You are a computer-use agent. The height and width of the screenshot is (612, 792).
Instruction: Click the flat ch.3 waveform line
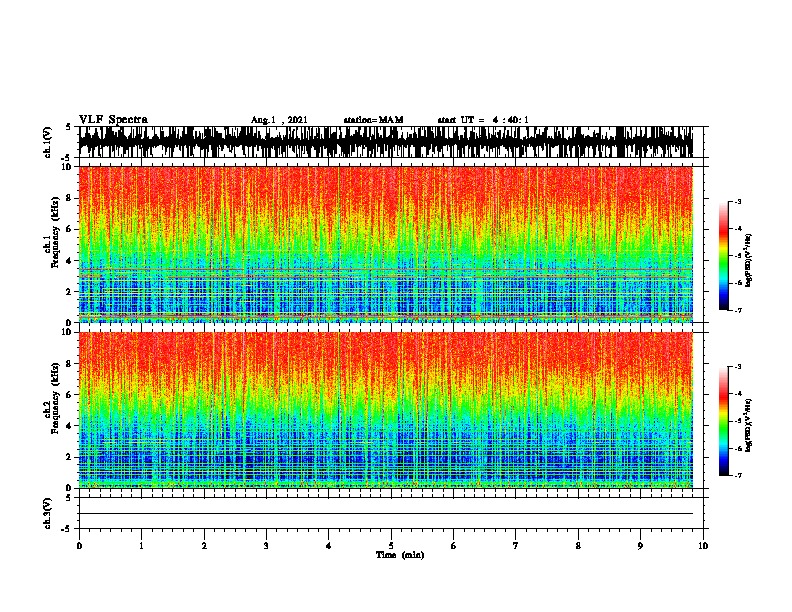[386, 514]
